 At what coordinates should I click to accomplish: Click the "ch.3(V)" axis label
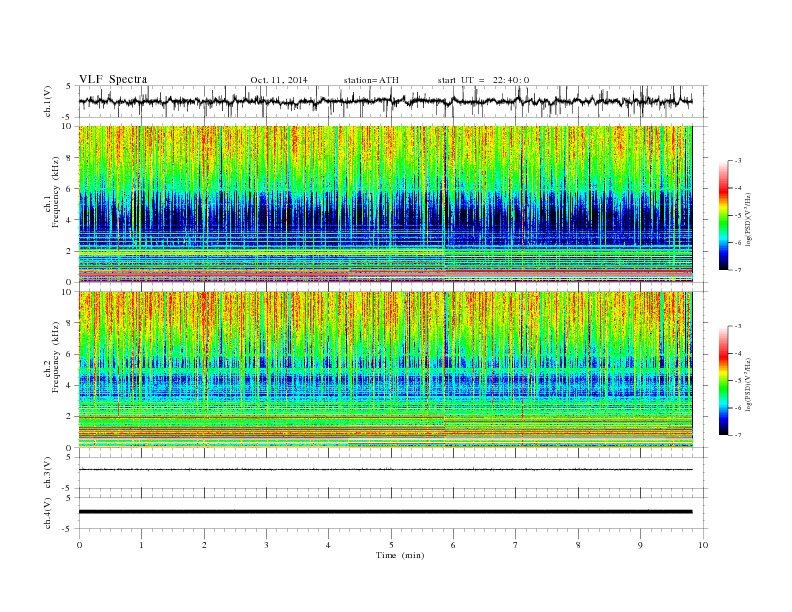click(48, 473)
